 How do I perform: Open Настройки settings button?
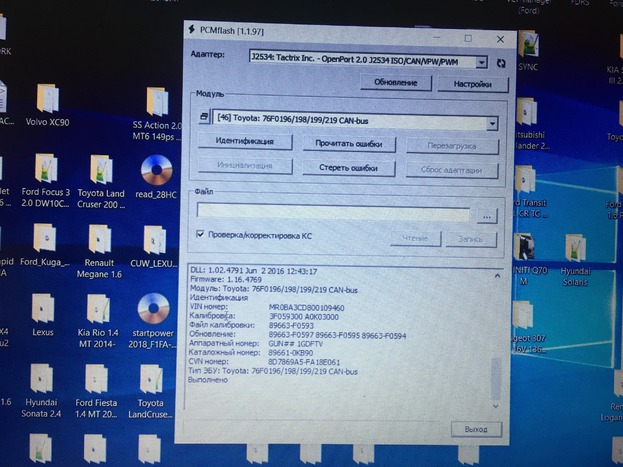tap(472, 82)
